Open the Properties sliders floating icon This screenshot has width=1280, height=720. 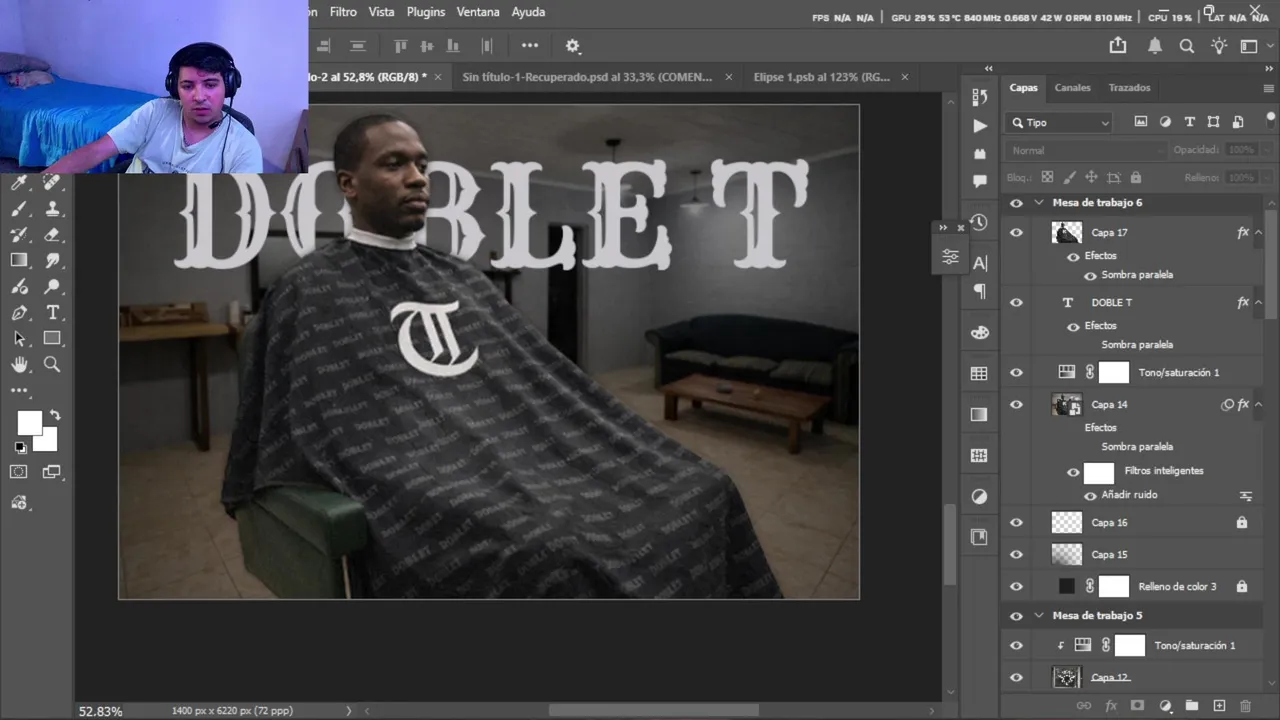click(x=950, y=257)
